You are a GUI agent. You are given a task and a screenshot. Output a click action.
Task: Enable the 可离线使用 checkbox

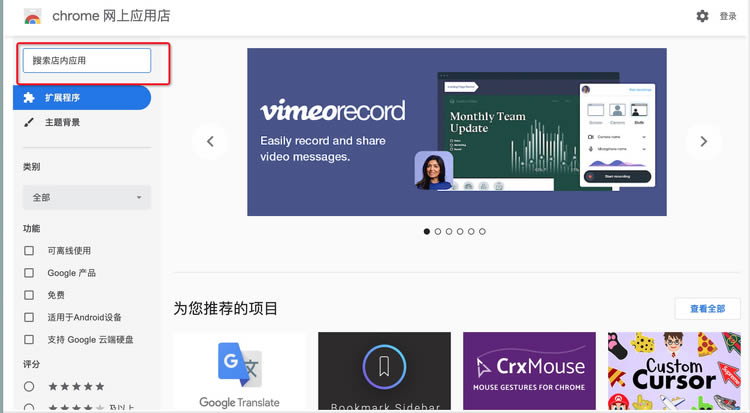pyautogui.click(x=29, y=251)
